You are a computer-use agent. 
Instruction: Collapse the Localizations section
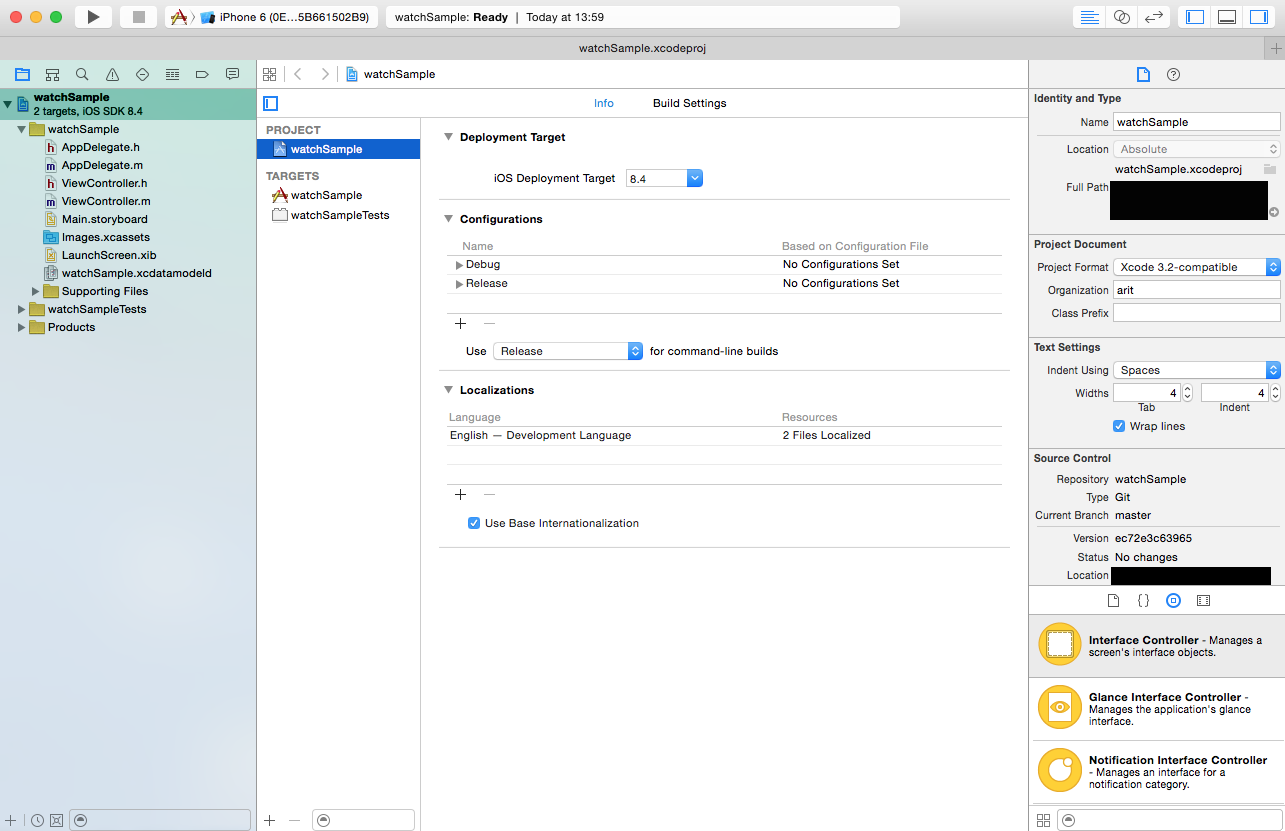(x=448, y=390)
